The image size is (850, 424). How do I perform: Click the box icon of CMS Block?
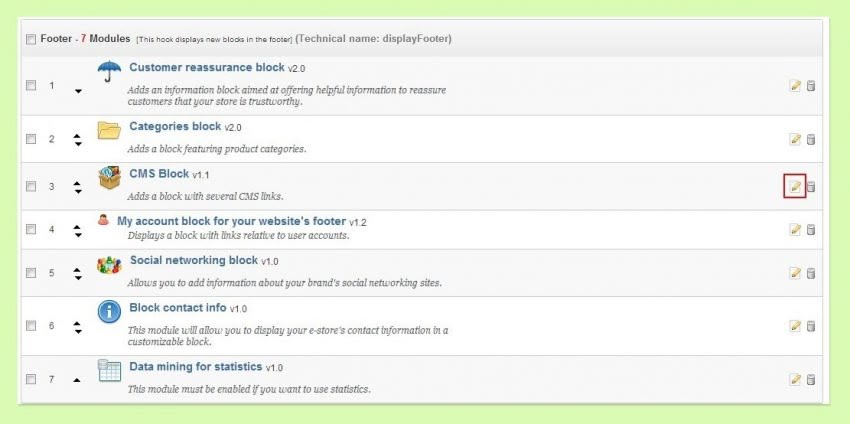tap(110, 178)
